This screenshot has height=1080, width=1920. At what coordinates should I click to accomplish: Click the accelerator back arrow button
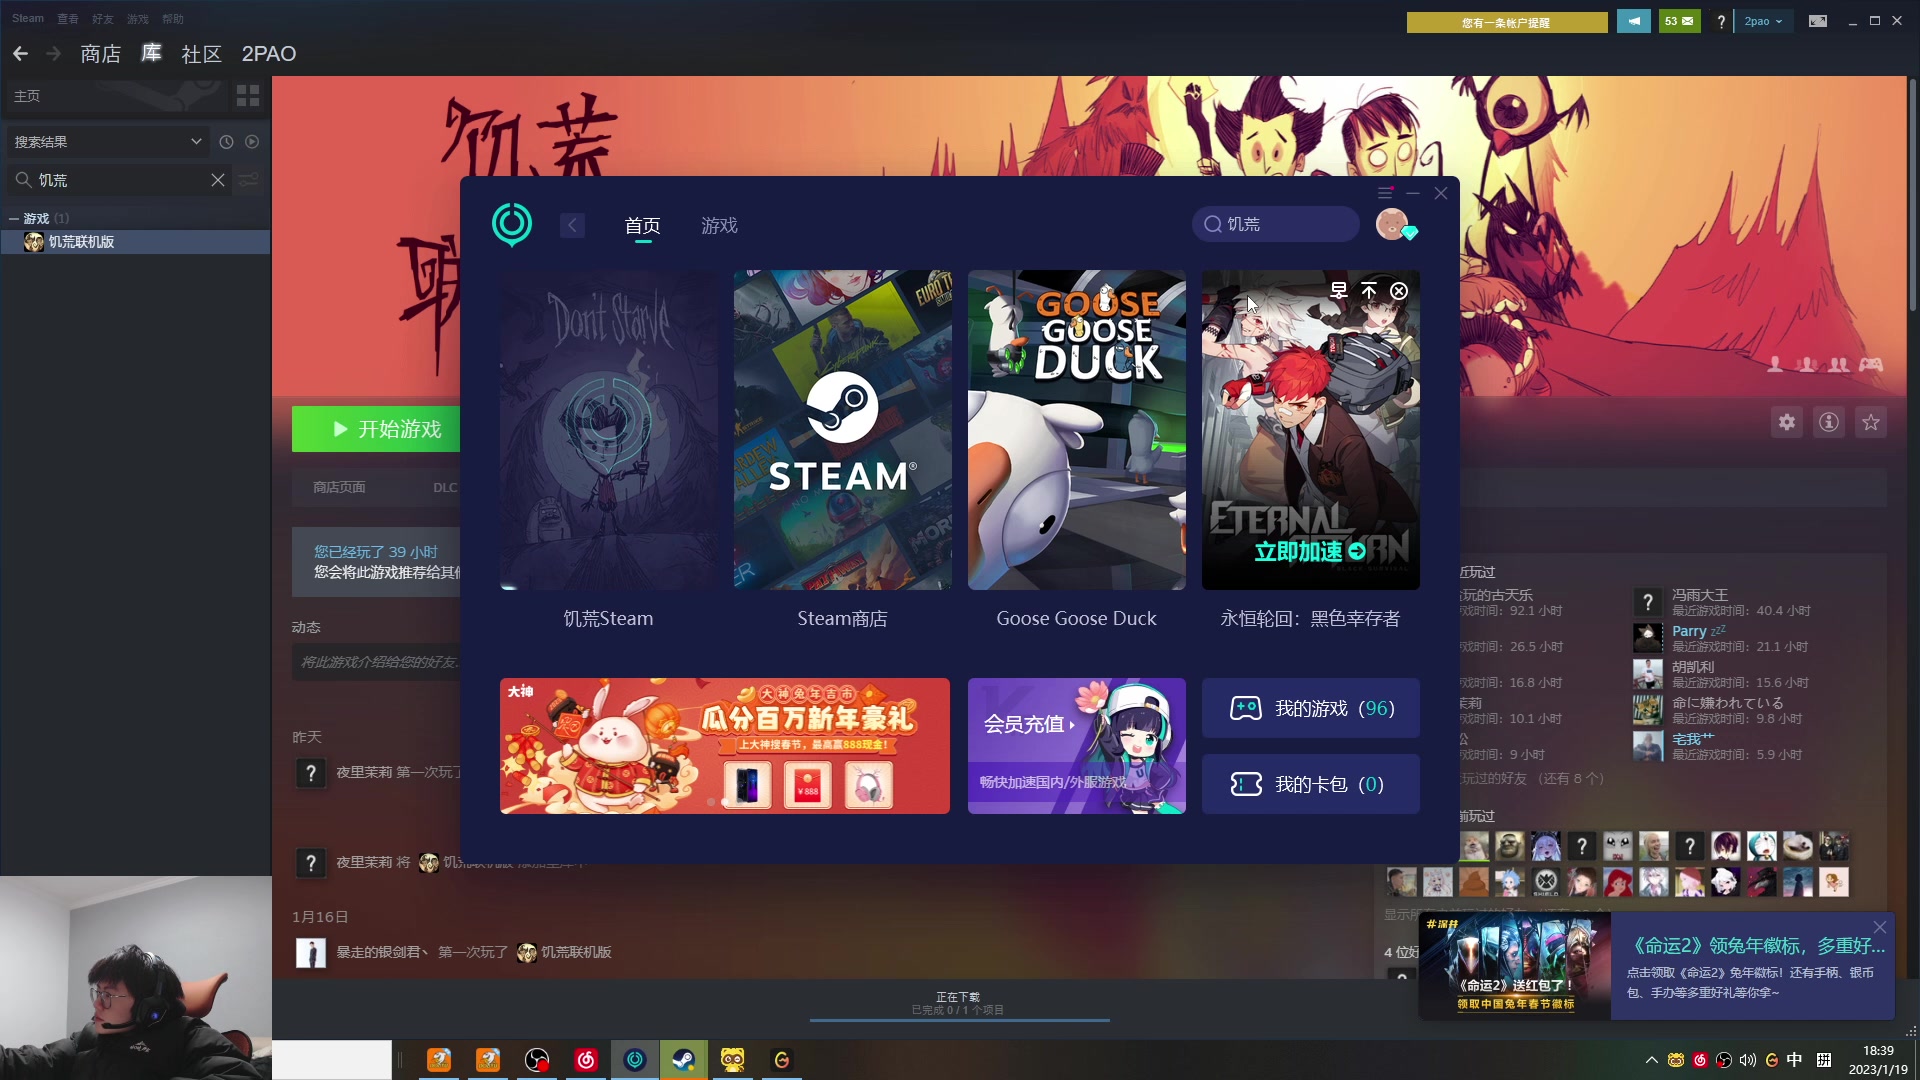pyautogui.click(x=572, y=225)
